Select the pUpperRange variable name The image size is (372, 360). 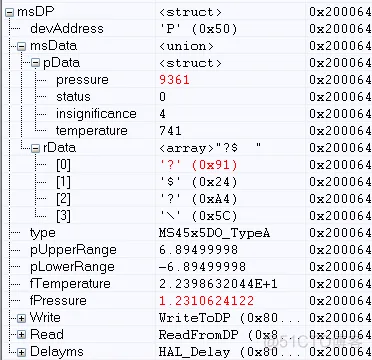click(x=73, y=250)
